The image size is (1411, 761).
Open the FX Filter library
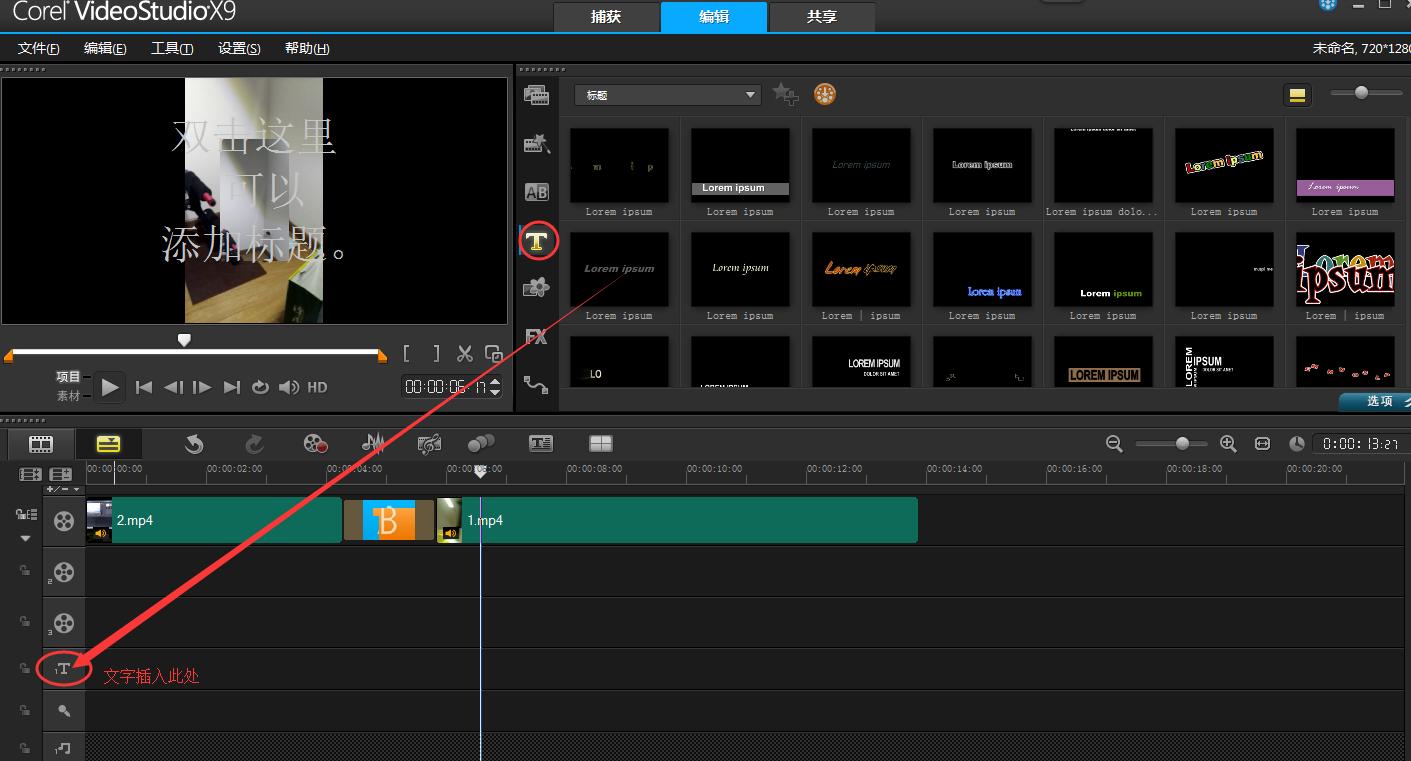(536, 337)
